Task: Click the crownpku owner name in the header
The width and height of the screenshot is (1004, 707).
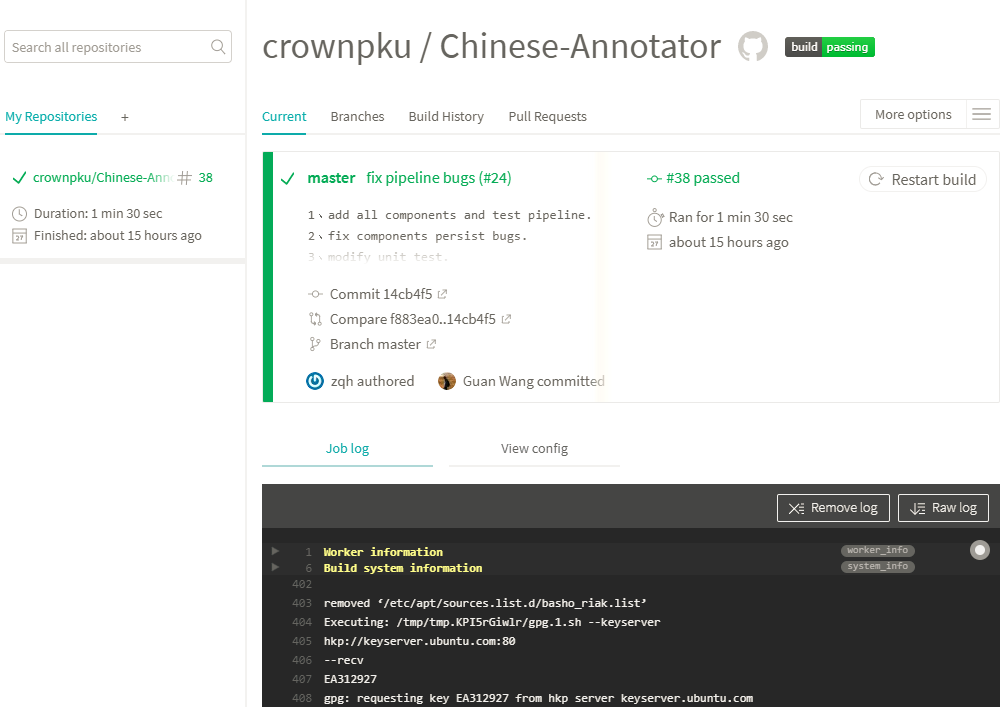Action: 336,46
